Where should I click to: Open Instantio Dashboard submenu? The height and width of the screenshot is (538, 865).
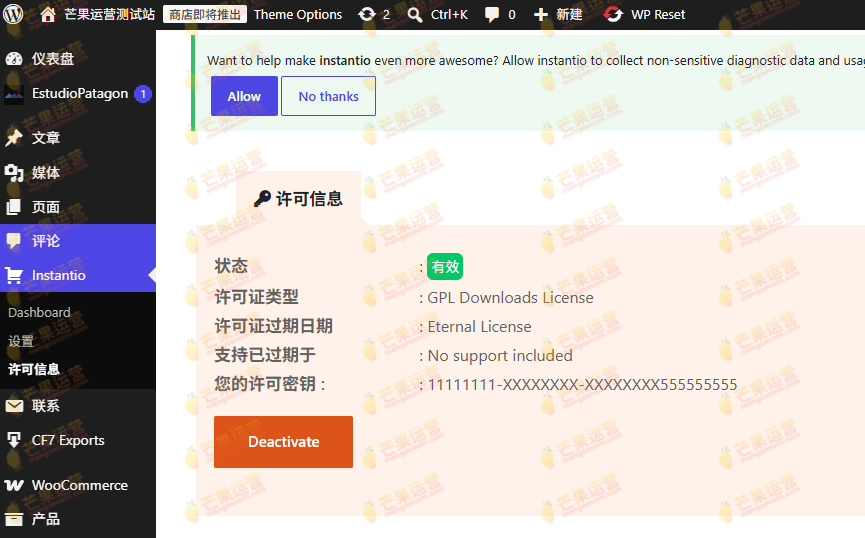(39, 312)
